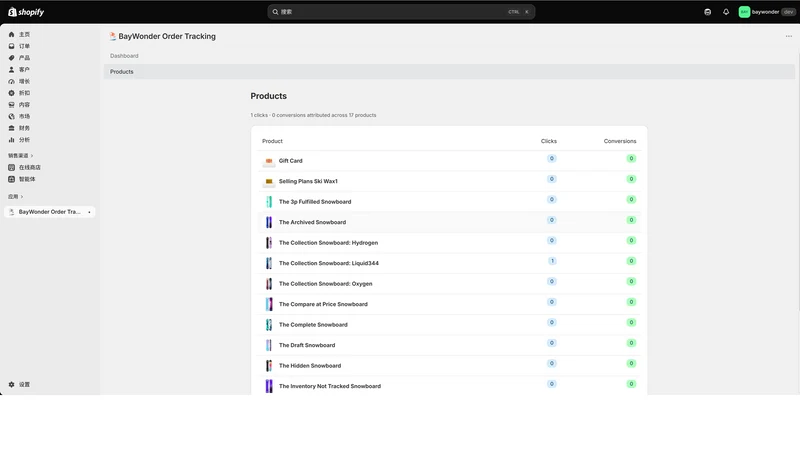800x450 pixels.
Task: Click the Clicks column header
Action: [x=549, y=141]
